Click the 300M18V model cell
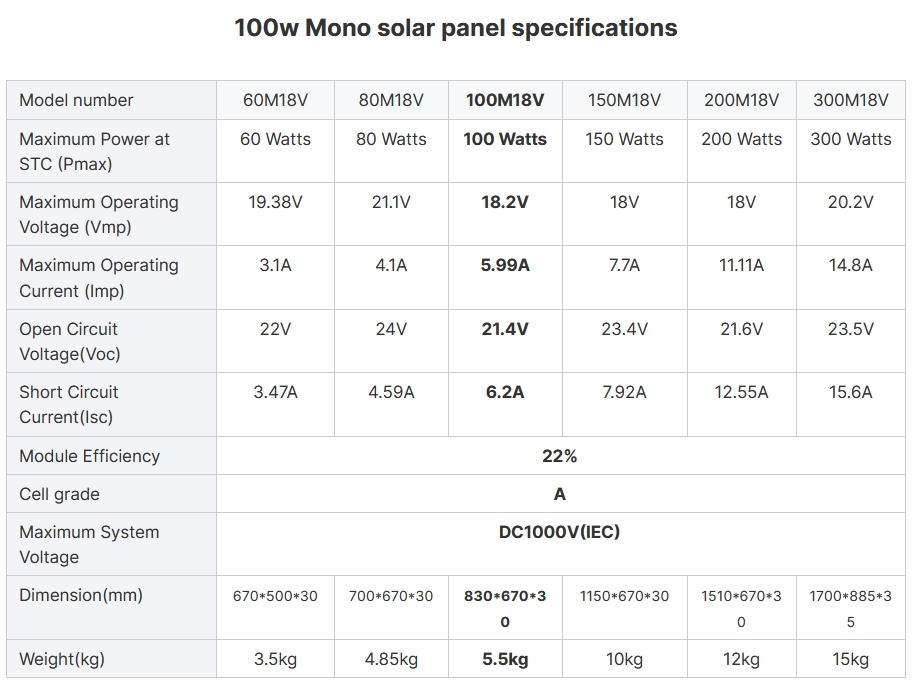 tap(850, 100)
